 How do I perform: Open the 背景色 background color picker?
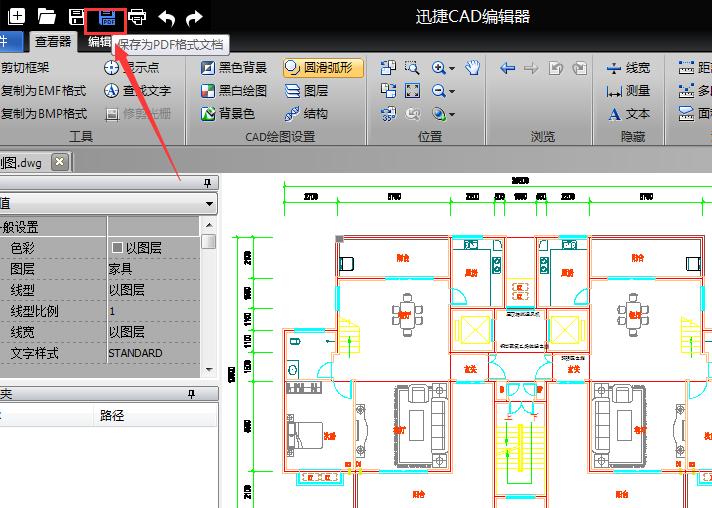[228, 113]
